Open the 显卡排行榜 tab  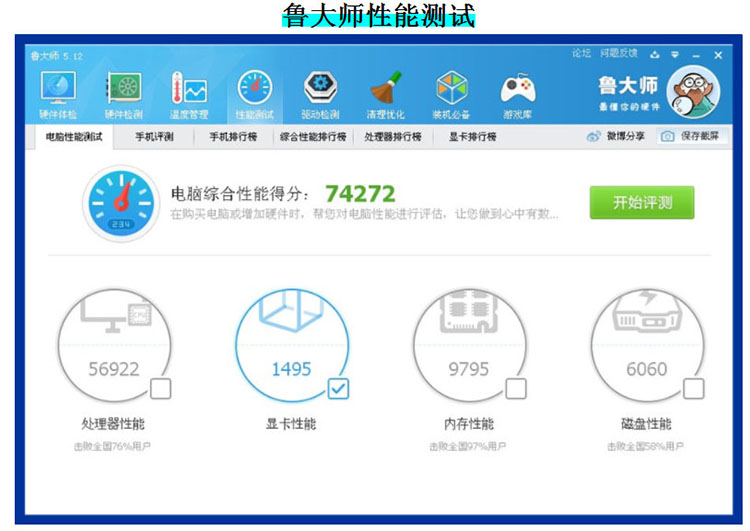coord(472,137)
